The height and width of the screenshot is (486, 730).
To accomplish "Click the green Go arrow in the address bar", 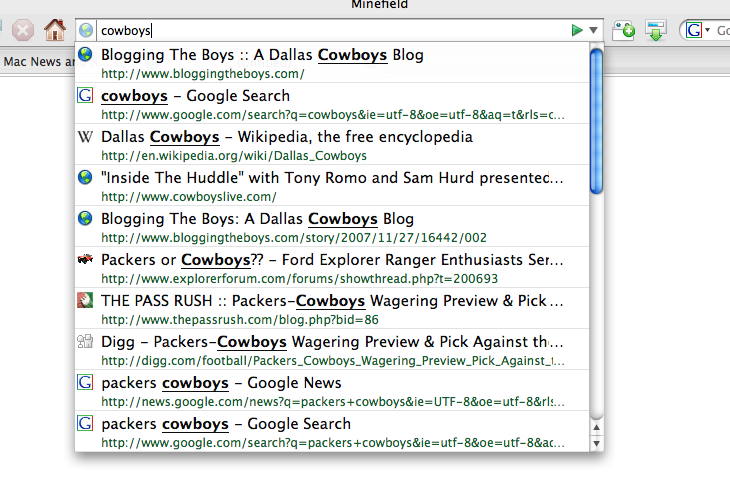I will pos(577,30).
